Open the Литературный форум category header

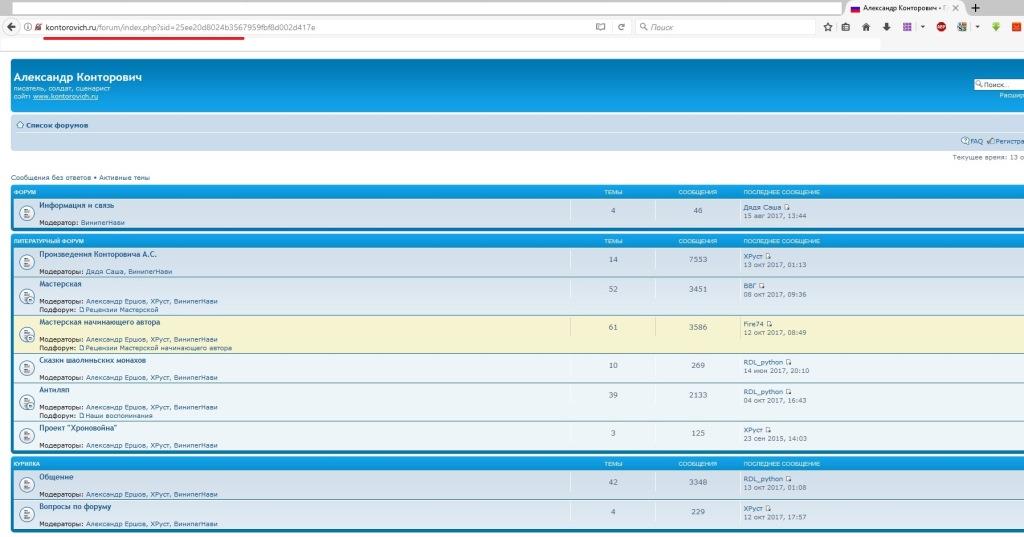tap(48, 241)
